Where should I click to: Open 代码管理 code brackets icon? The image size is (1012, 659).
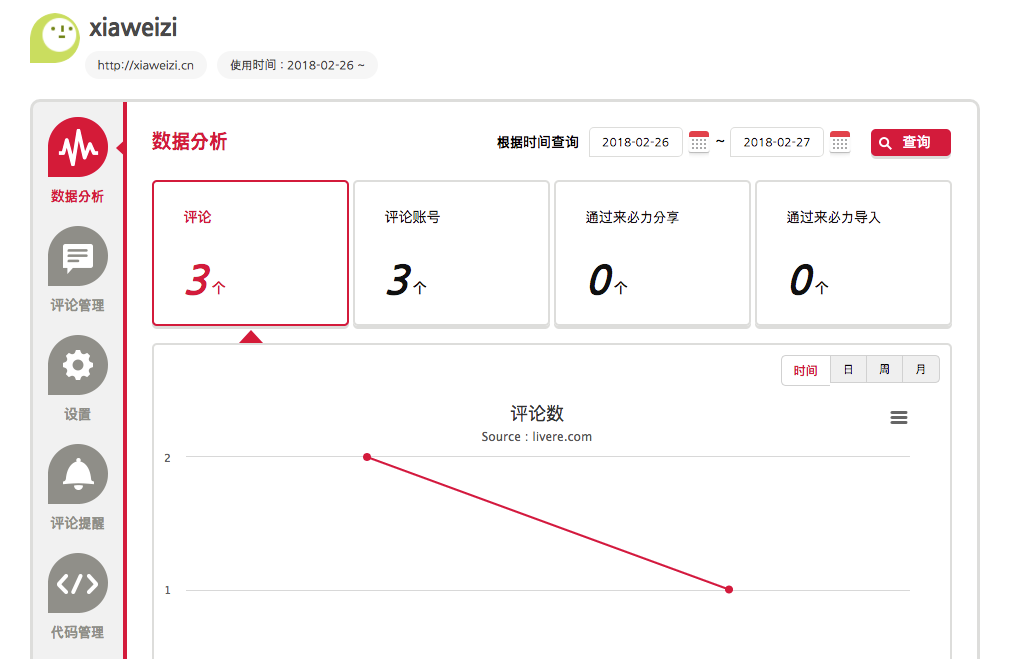click(x=77, y=583)
